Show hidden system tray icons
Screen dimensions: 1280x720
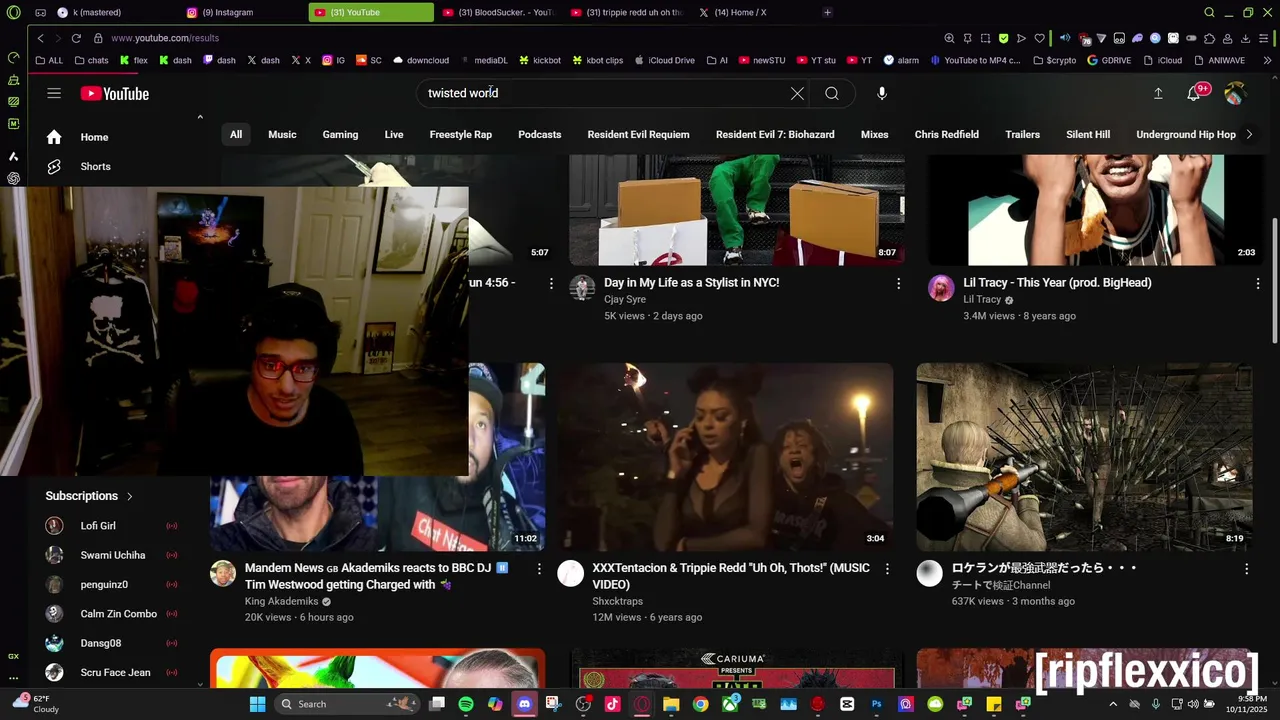pyautogui.click(x=1113, y=704)
